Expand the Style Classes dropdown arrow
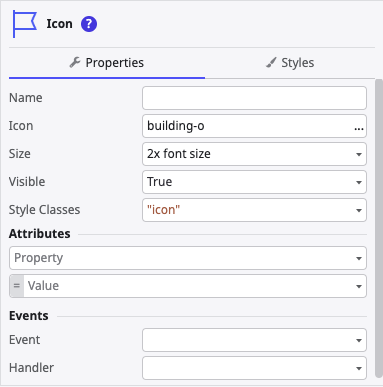383x387 pixels. pos(359,210)
